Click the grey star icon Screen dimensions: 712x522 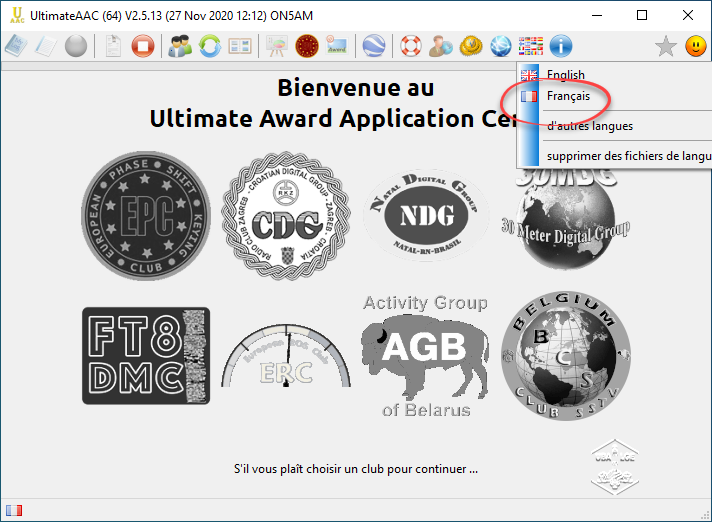pos(666,46)
